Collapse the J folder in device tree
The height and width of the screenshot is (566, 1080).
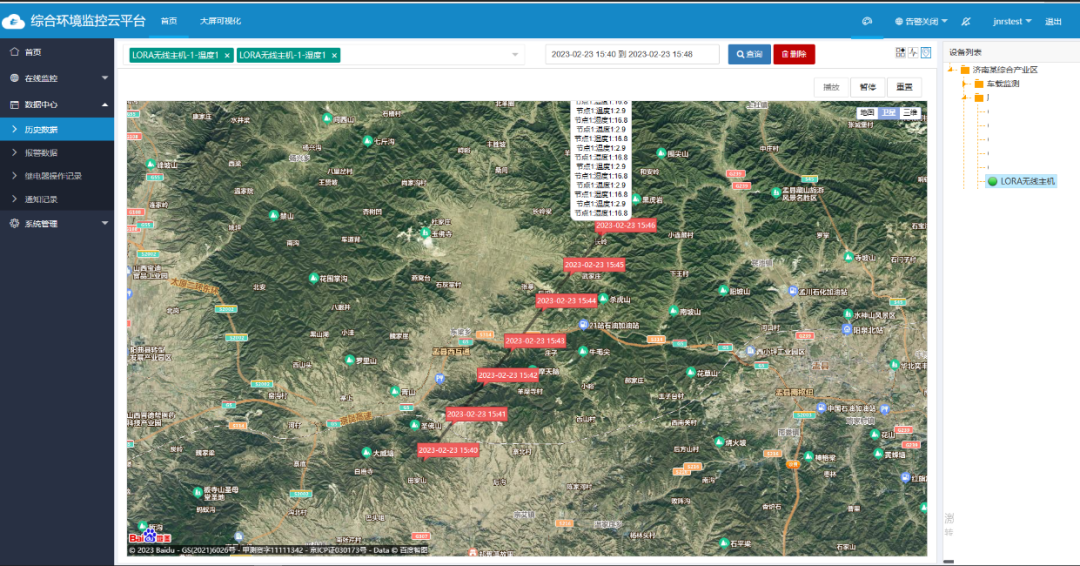point(965,98)
